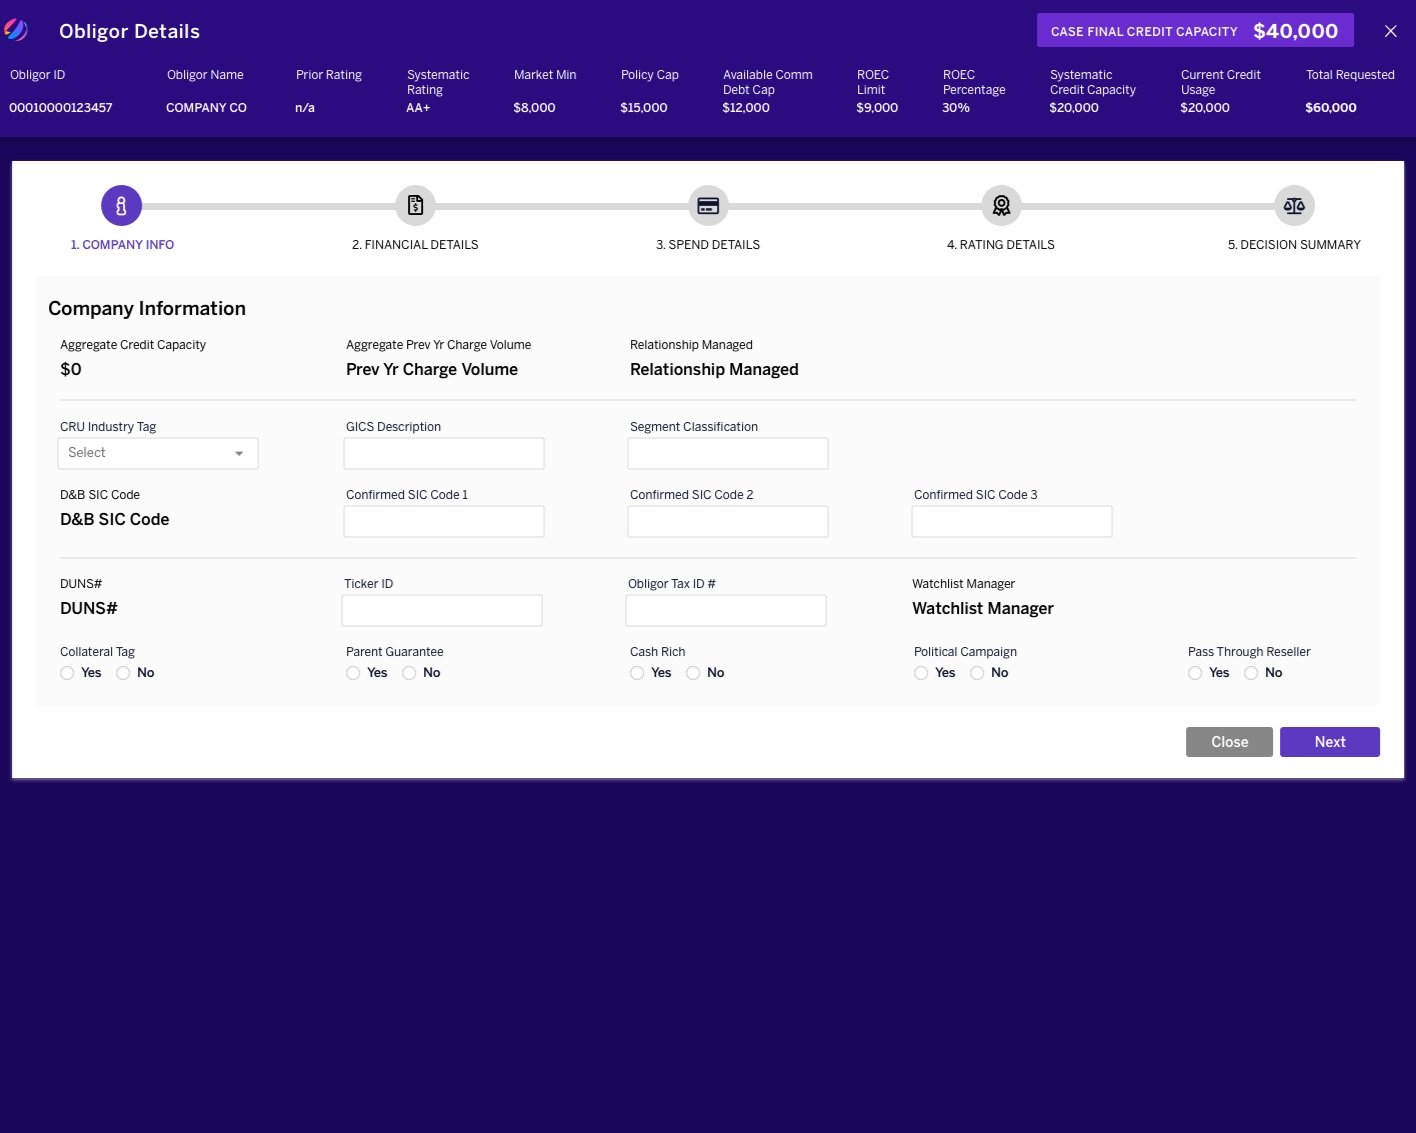The width and height of the screenshot is (1416, 1133).
Task: Click the app logo in header
Action: click(x=16, y=31)
